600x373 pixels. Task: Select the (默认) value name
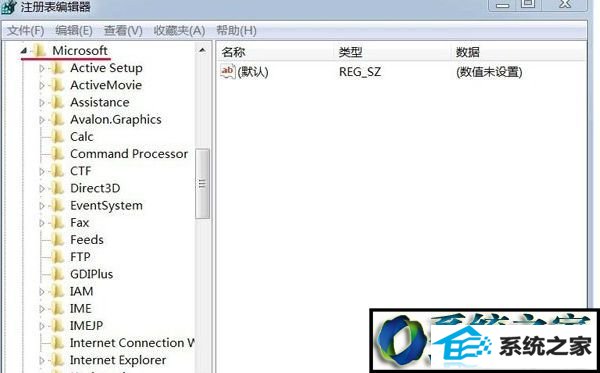[253, 72]
